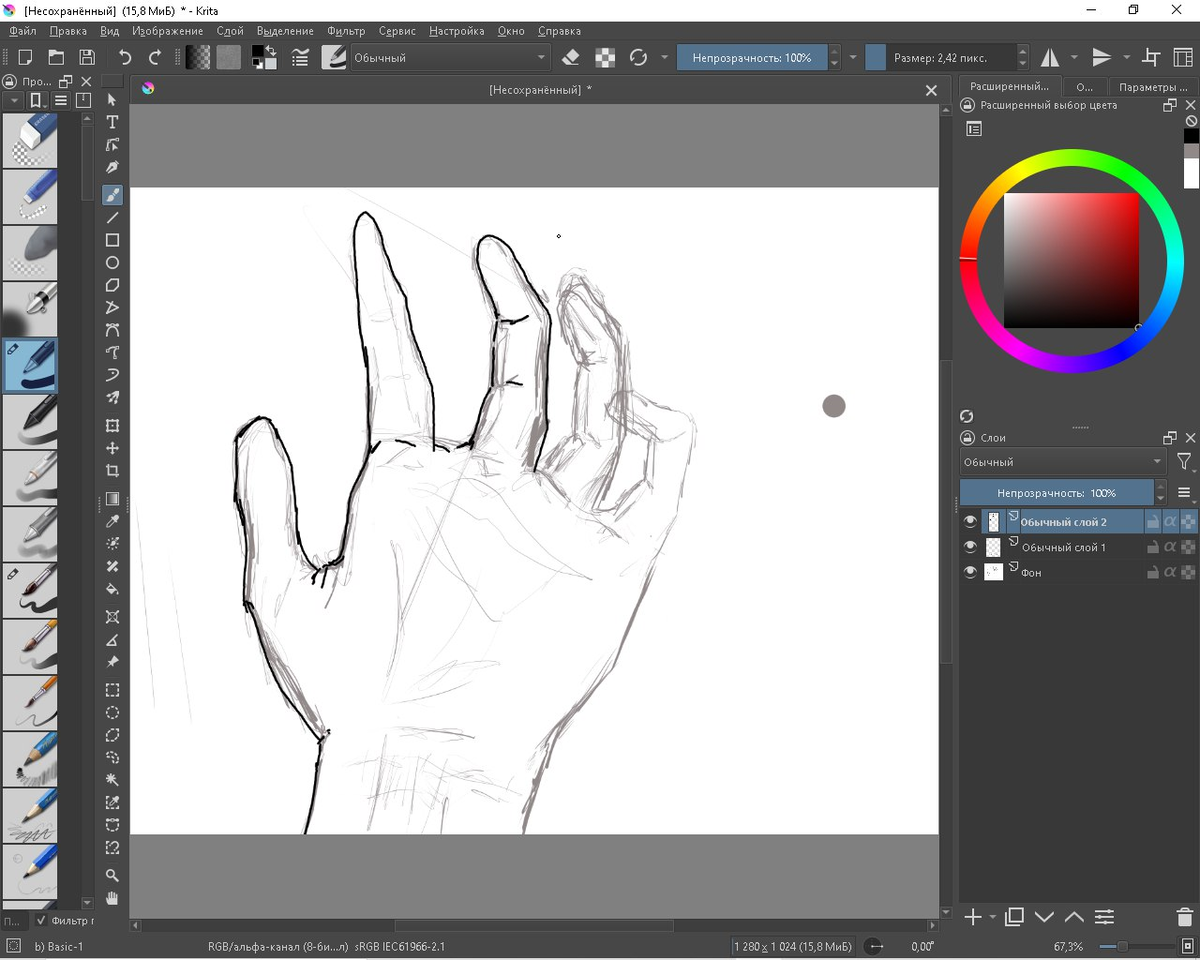Viewport: 1200px width, 960px height.
Task: Open the Настройка menu
Action: (457, 31)
